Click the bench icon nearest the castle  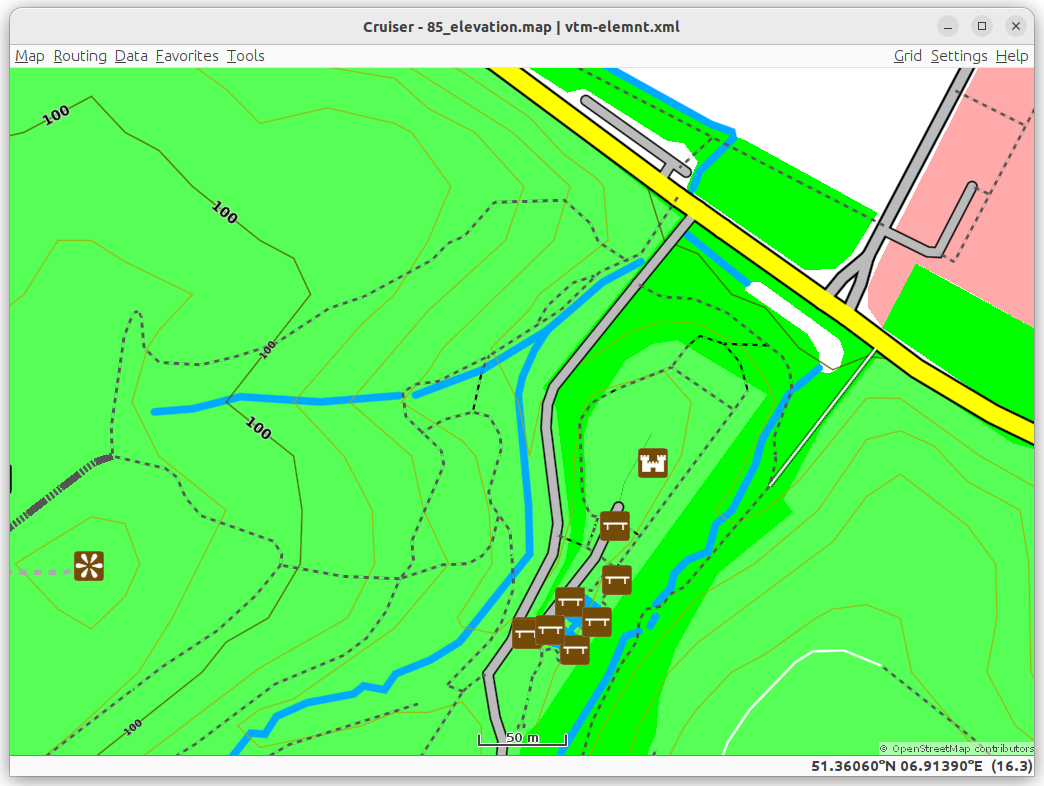[x=614, y=525]
